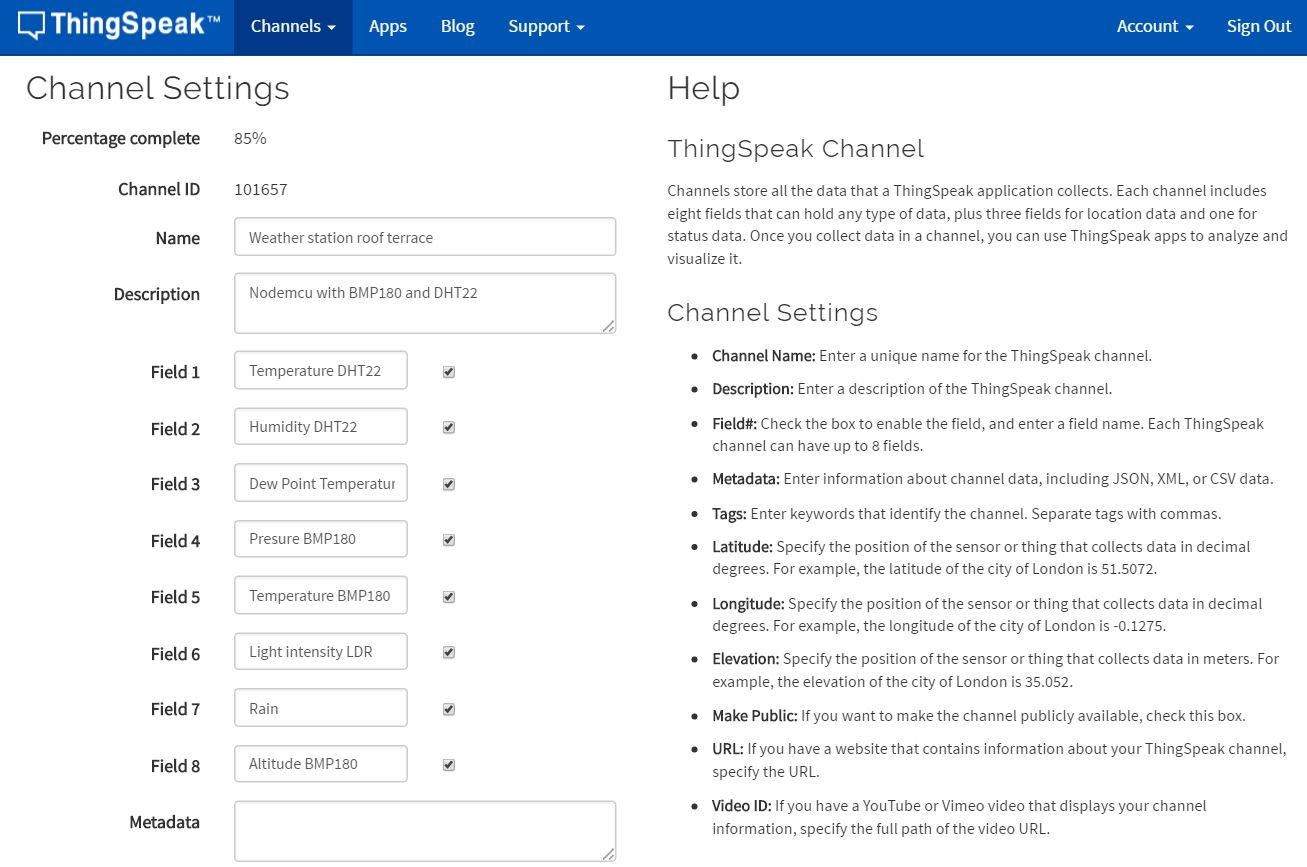
Task: Disable the Field 3 Dew Point checkbox
Action: [x=449, y=484]
